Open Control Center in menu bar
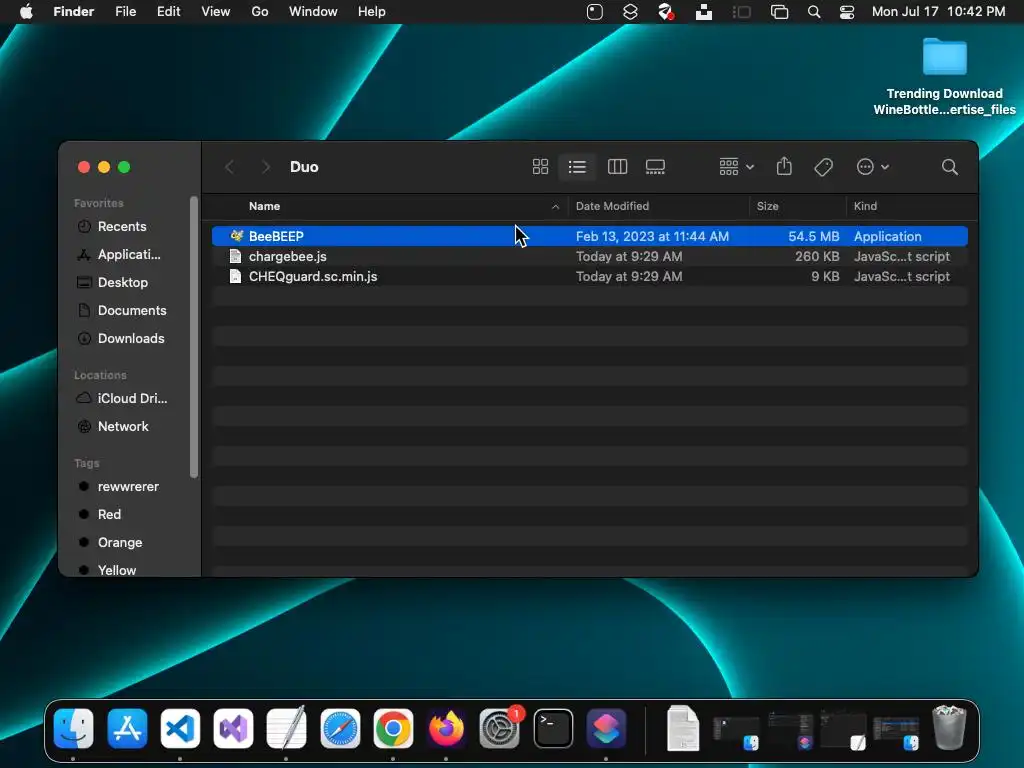 click(847, 12)
